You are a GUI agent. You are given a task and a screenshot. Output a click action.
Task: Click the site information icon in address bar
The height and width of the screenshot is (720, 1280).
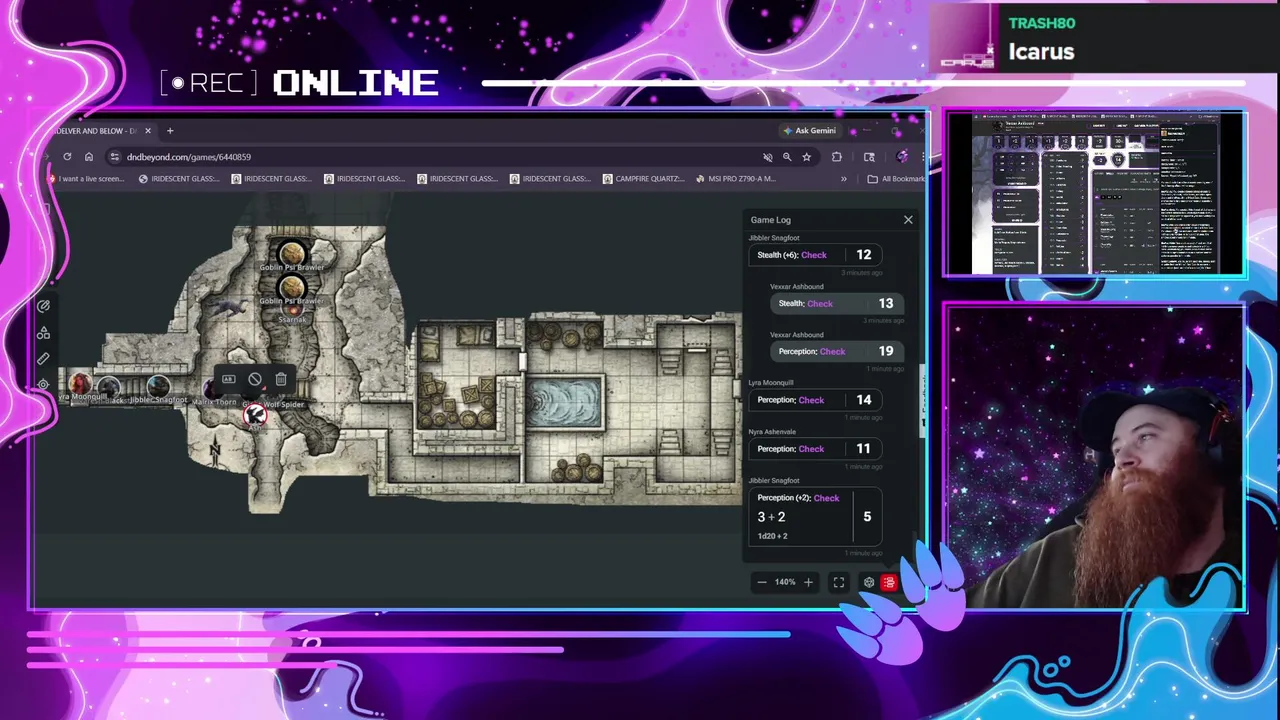pos(114,157)
